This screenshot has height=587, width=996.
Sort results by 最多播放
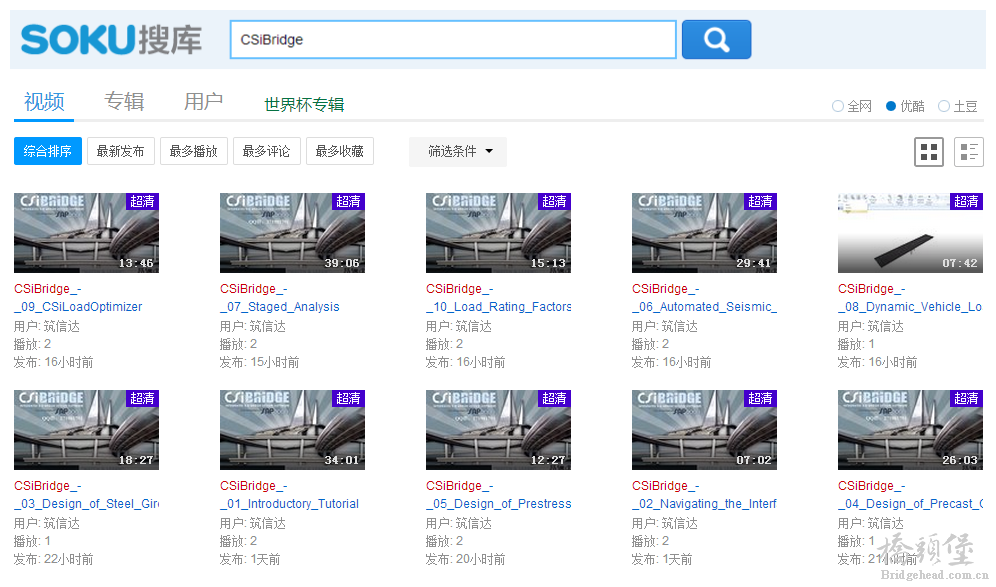click(x=194, y=151)
